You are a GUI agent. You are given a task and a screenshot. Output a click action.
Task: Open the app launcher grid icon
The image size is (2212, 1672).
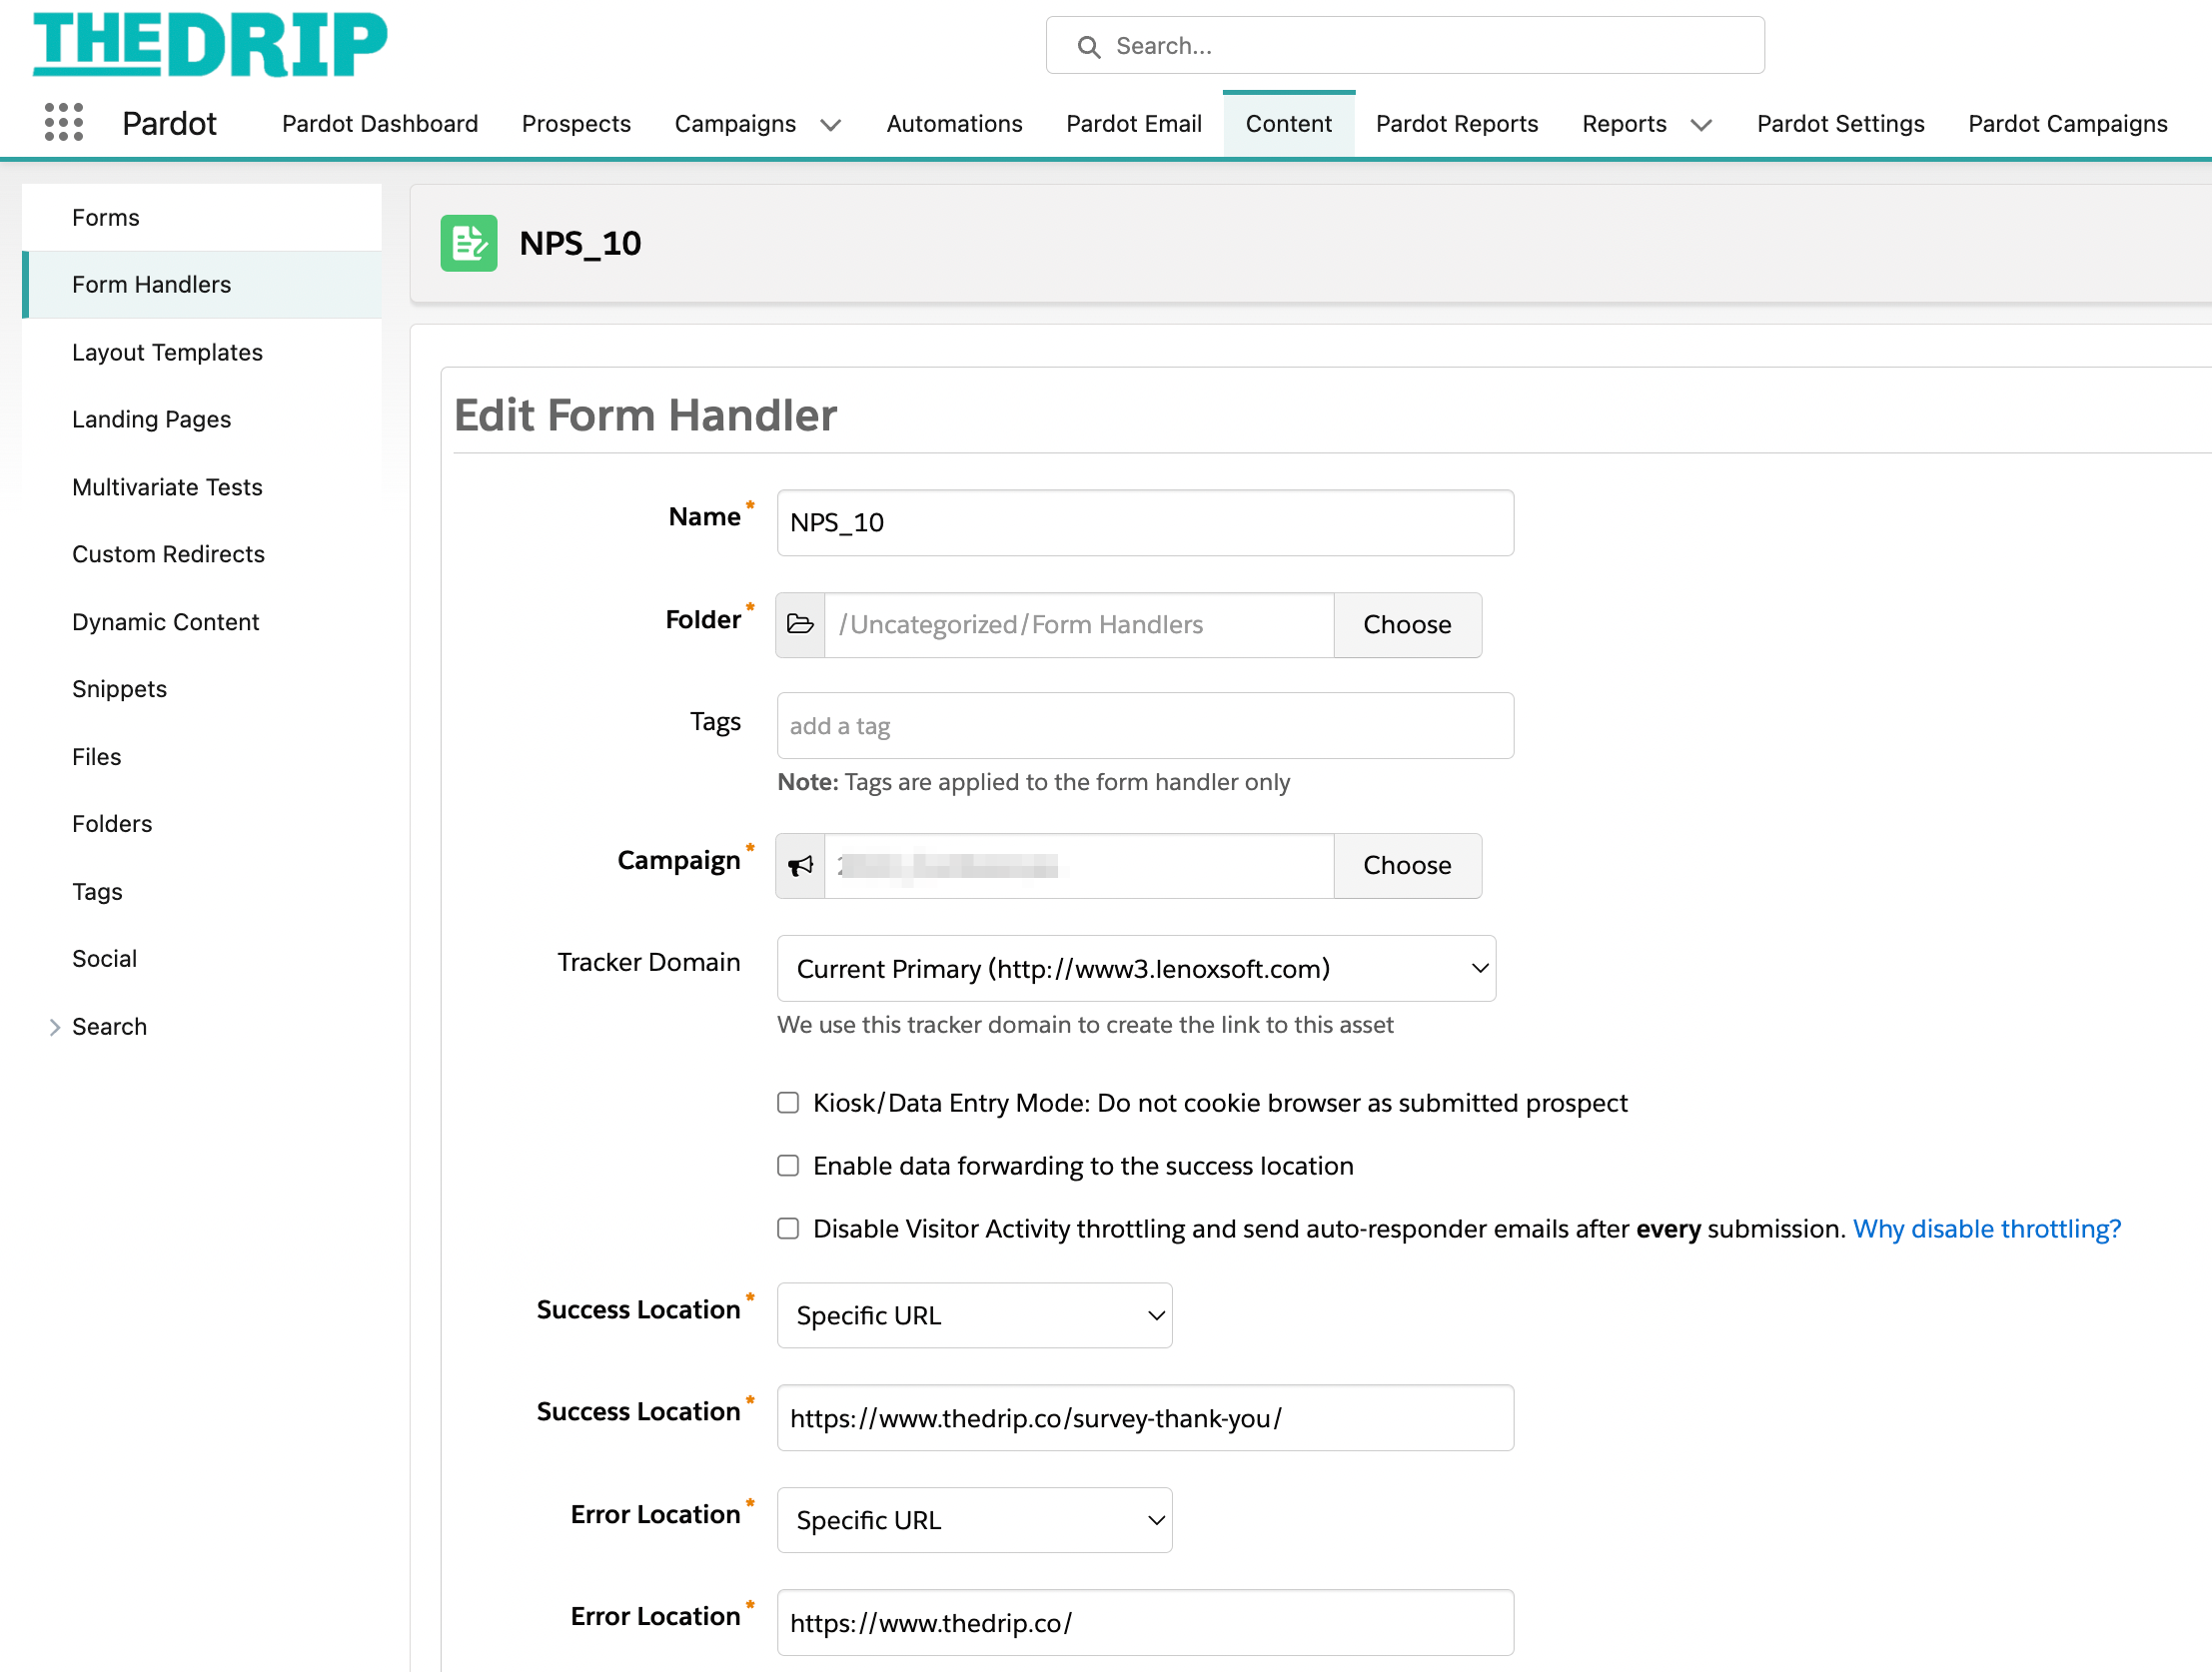64,123
